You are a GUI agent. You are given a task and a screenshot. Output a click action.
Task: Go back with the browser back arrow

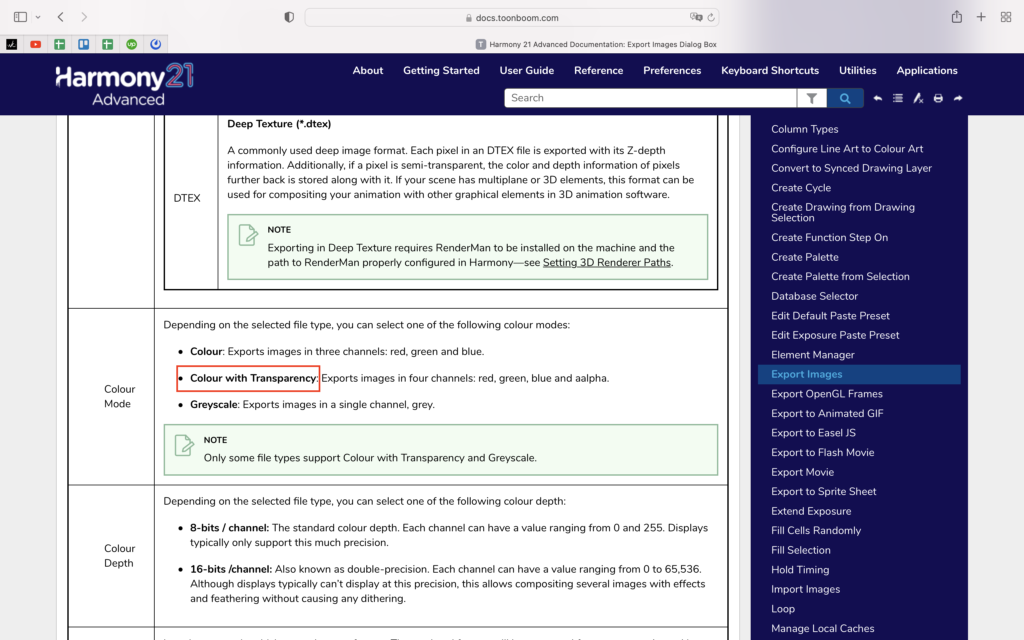[61, 17]
